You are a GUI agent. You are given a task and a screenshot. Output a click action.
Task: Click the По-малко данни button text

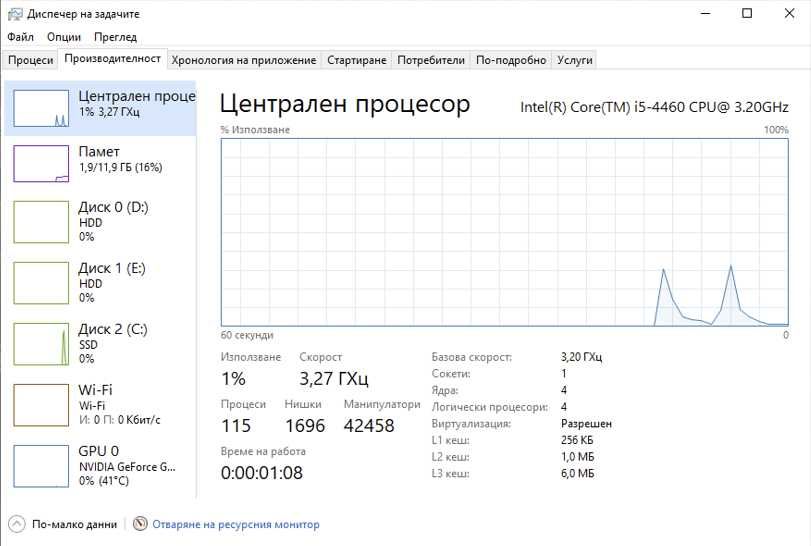74,524
